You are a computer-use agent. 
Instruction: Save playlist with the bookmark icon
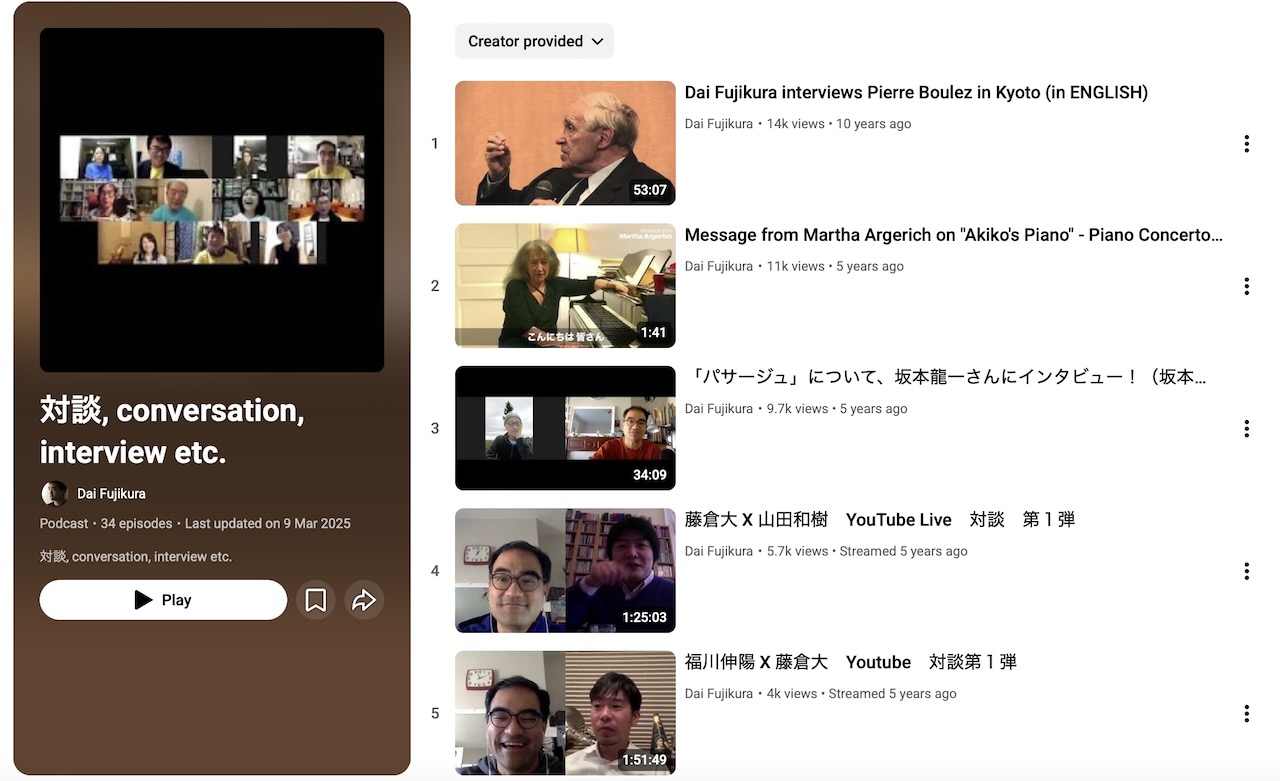point(316,600)
